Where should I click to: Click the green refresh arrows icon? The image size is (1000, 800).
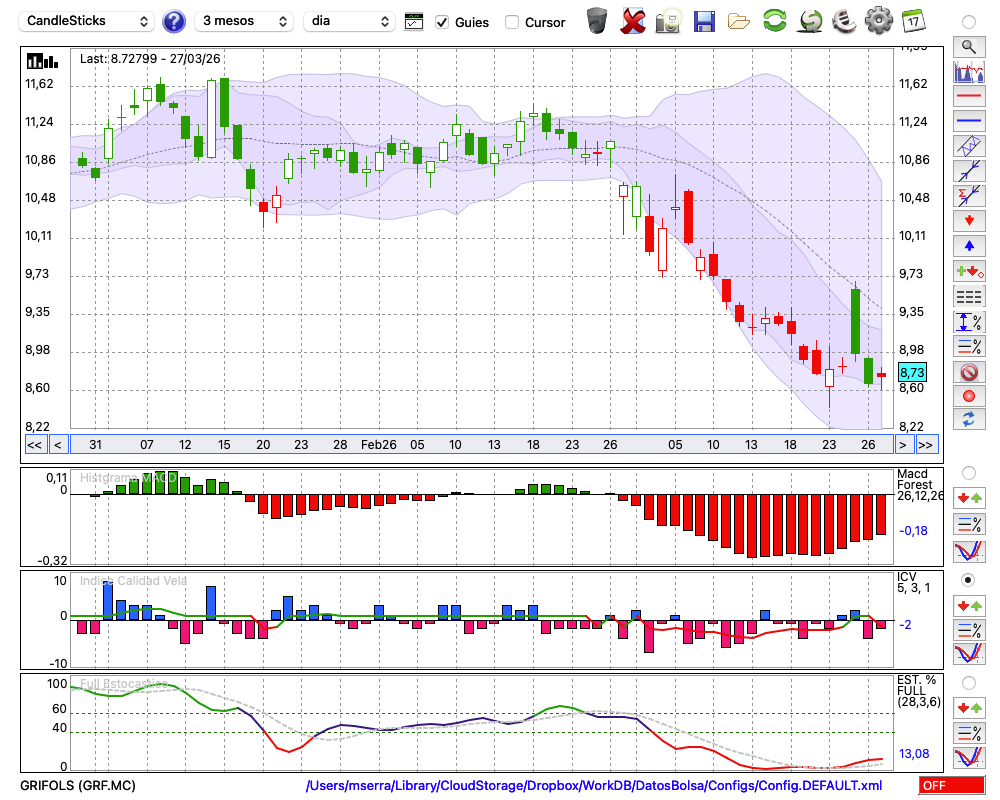(774, 21)
